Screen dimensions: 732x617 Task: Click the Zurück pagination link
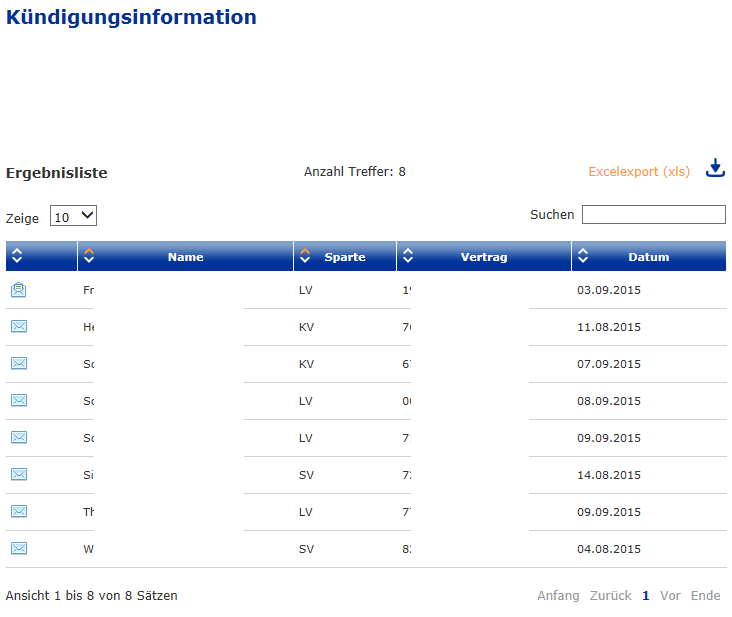[x=610, y=596]
